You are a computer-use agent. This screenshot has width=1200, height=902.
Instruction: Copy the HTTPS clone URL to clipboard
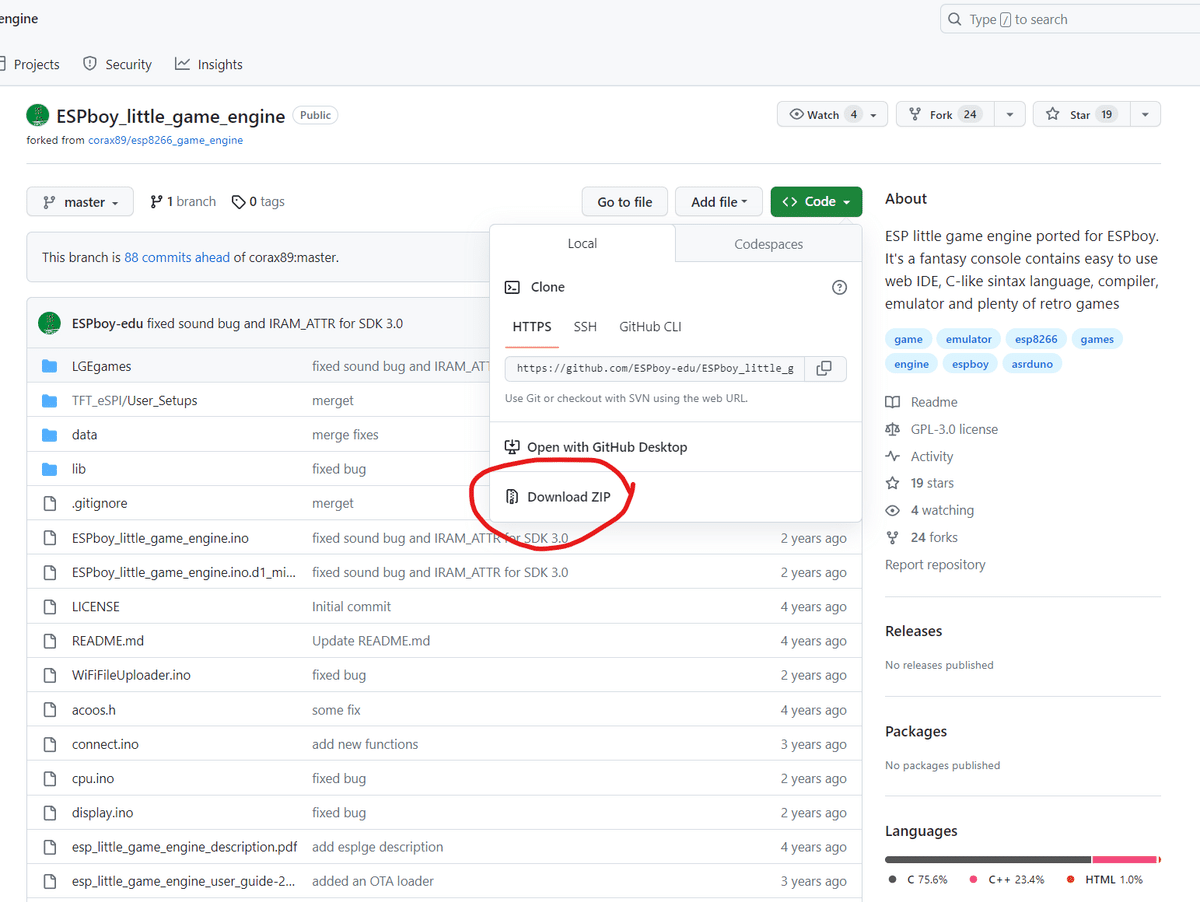824,369
